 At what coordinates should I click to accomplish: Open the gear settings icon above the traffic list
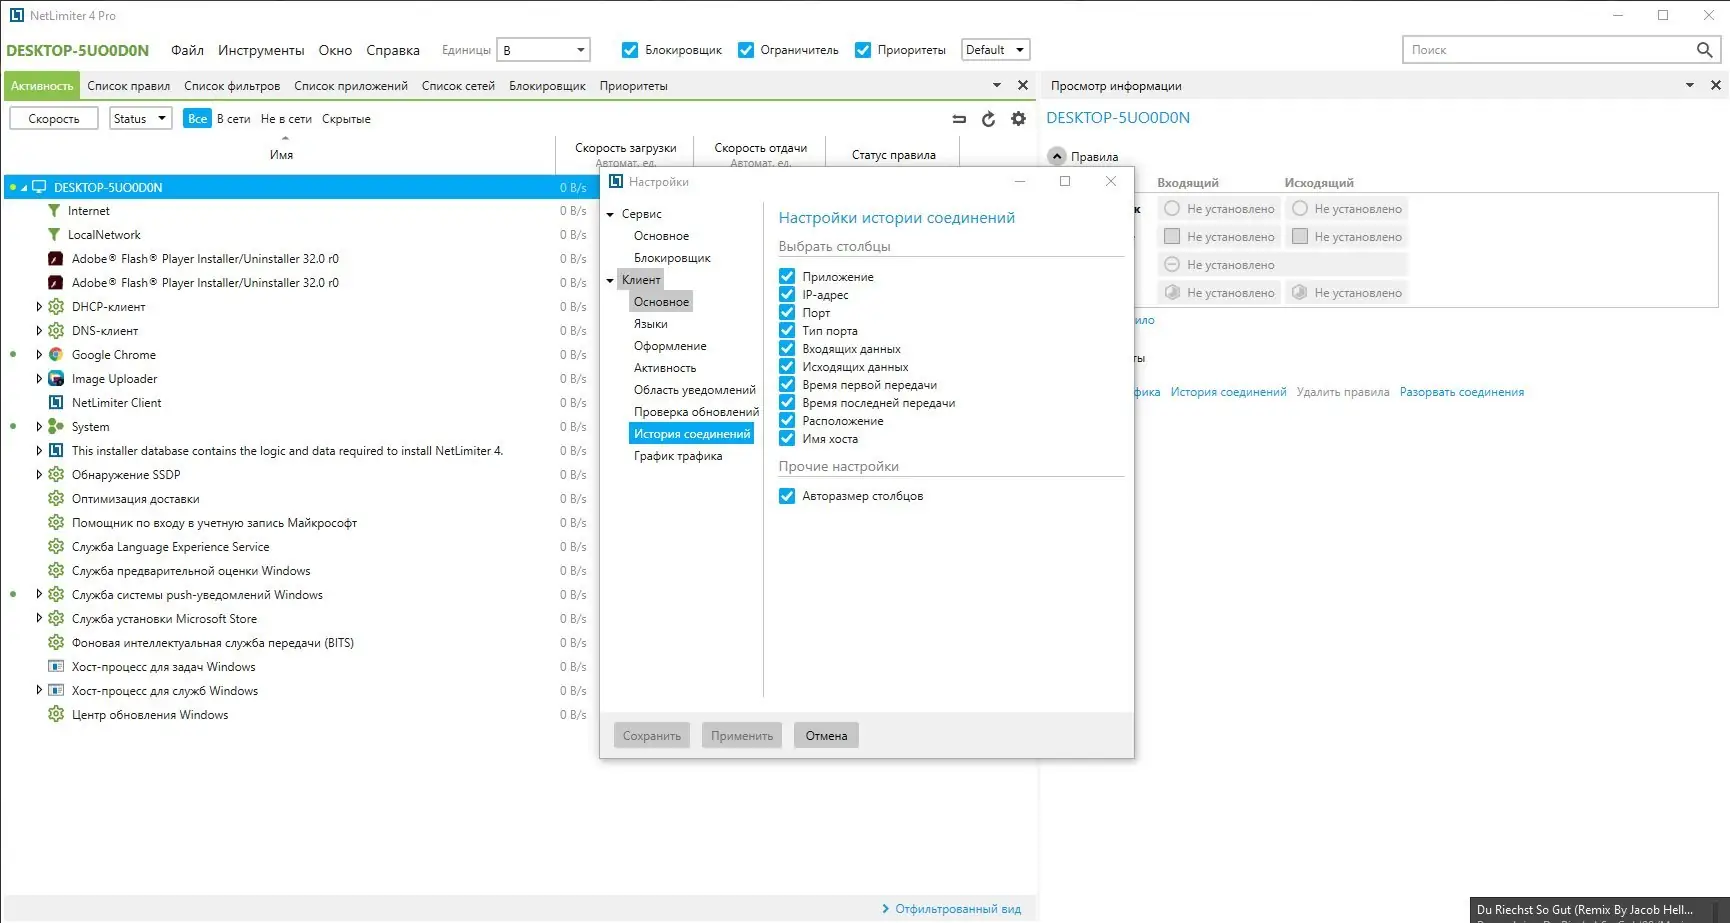pyautogui.click(x=1018, y=118)
